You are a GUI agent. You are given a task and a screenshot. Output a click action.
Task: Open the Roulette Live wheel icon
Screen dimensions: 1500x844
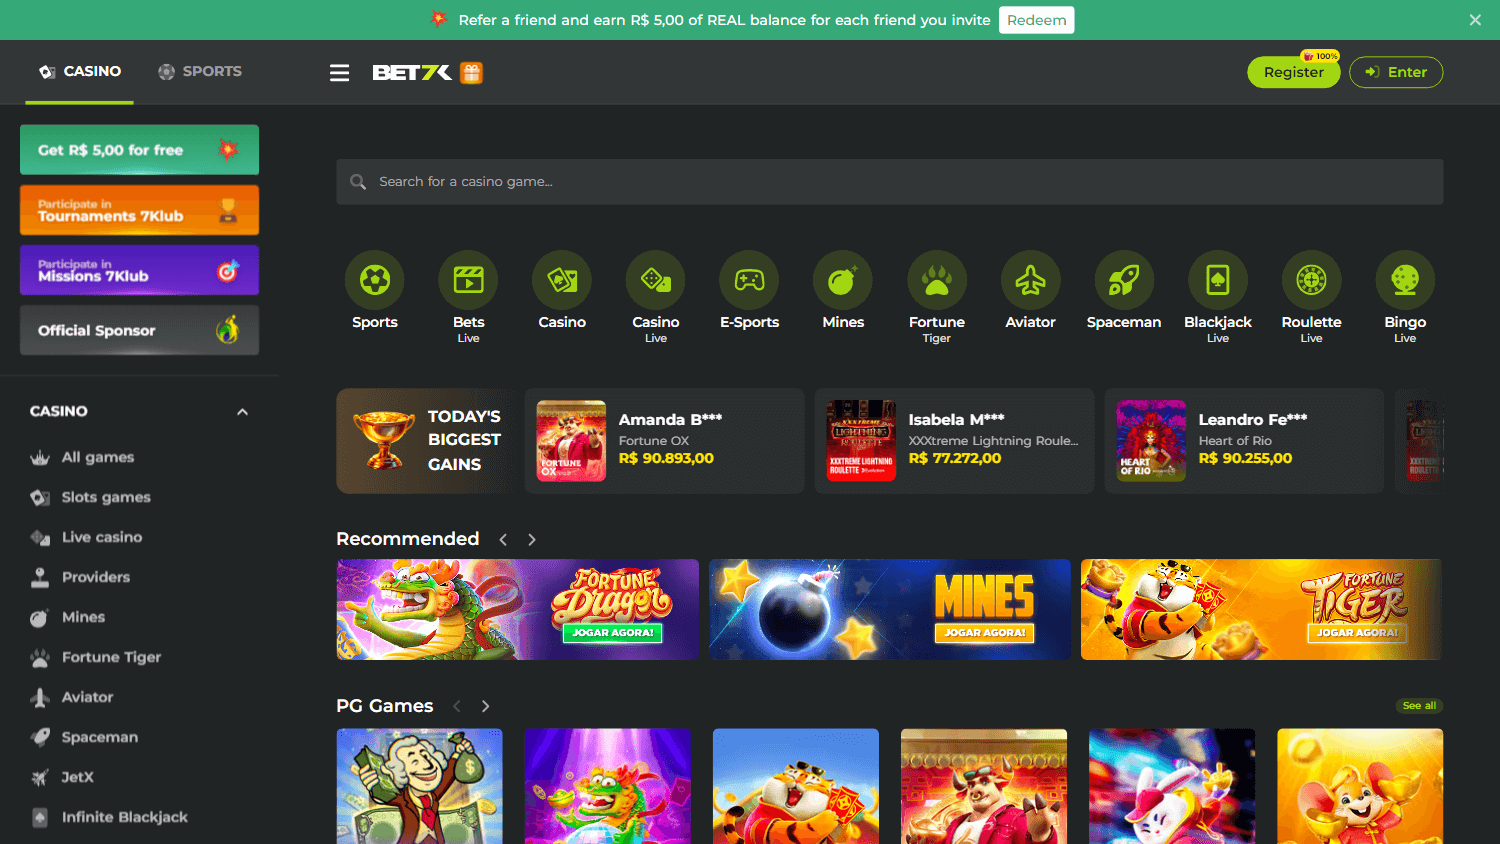click(1311, 280)
